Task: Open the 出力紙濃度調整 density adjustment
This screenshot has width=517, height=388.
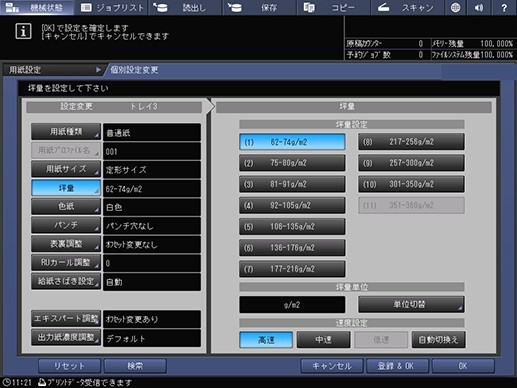Action: (66, 337)
